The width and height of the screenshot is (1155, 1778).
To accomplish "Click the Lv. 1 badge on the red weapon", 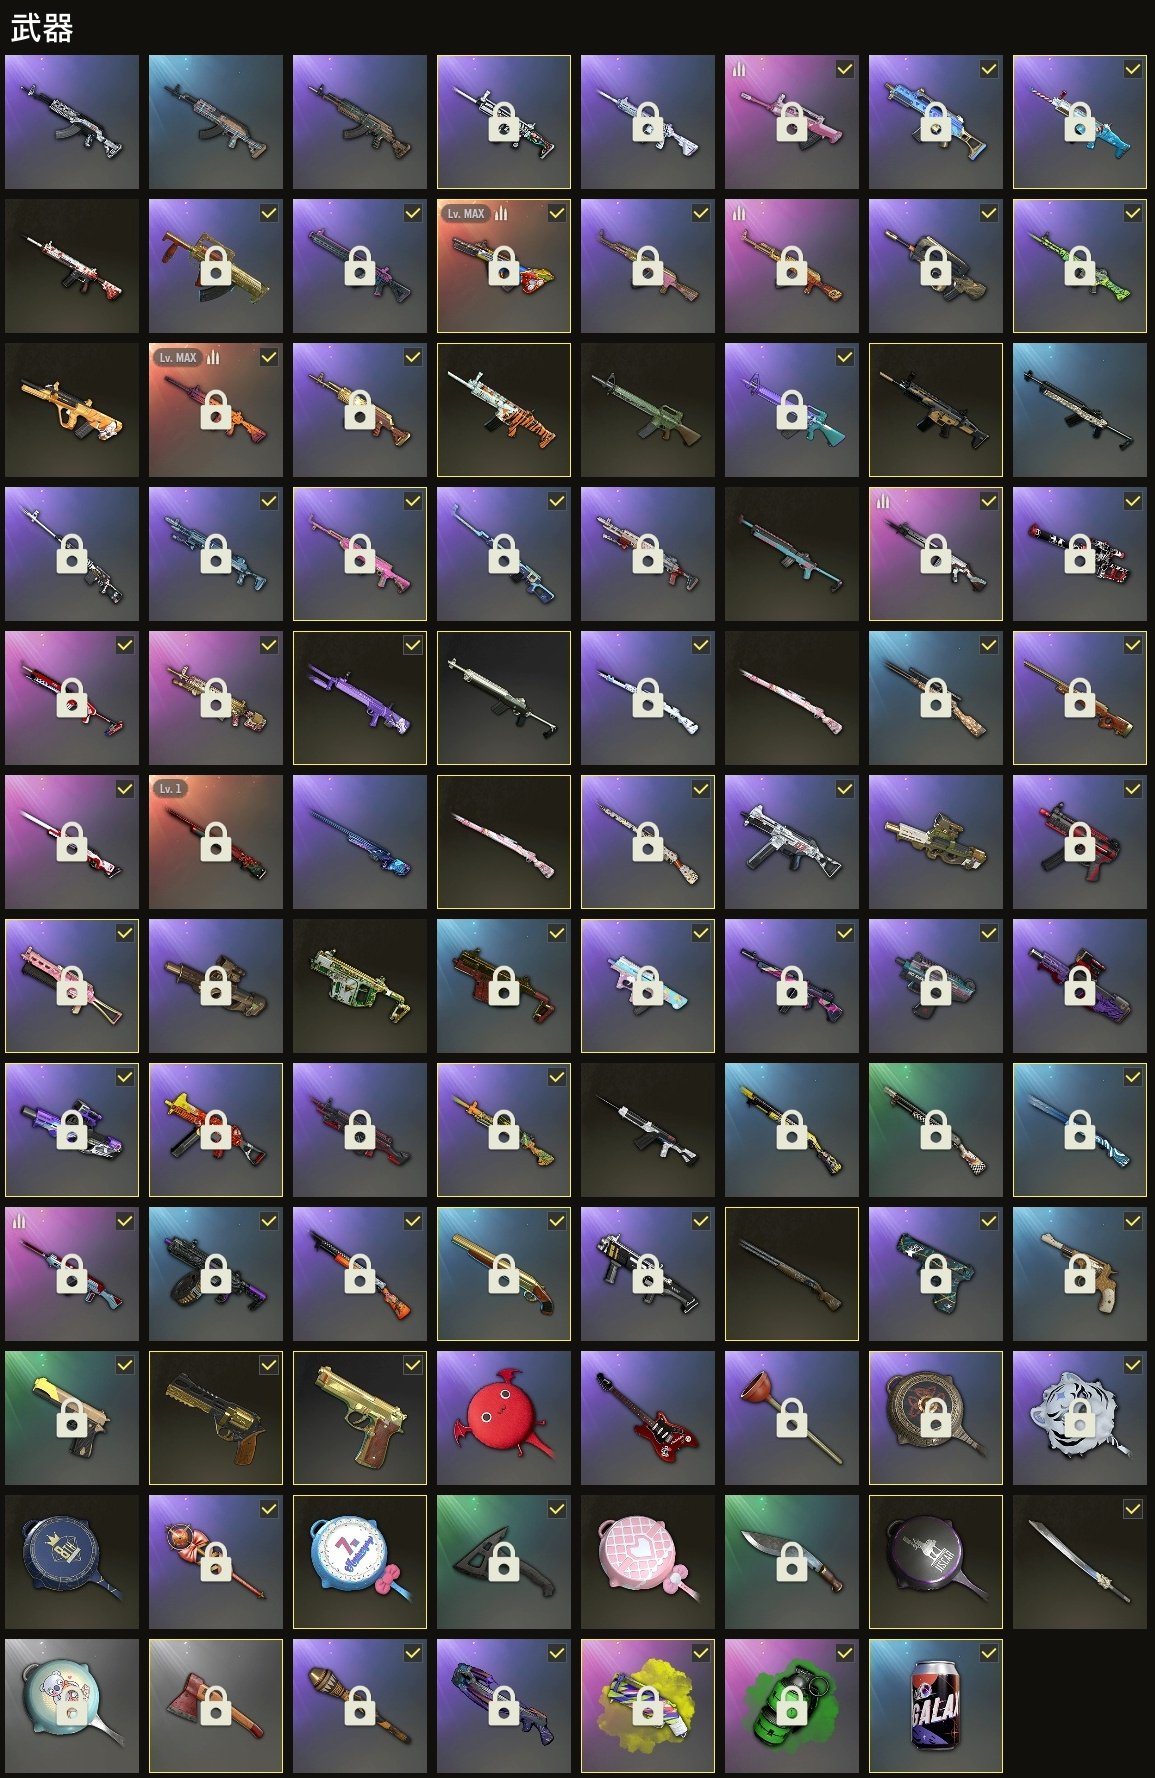I will pyautogui.click(x=171, y=789).
